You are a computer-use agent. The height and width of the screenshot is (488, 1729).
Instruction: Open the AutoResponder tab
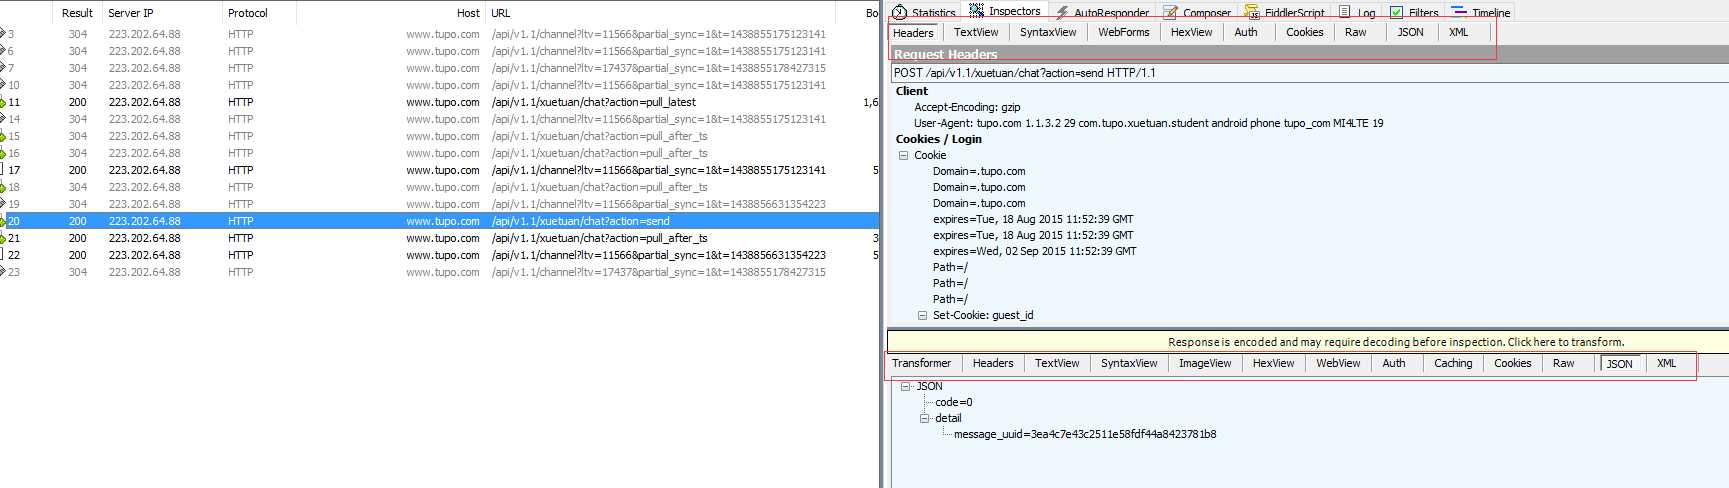[x=1102, y=12]
